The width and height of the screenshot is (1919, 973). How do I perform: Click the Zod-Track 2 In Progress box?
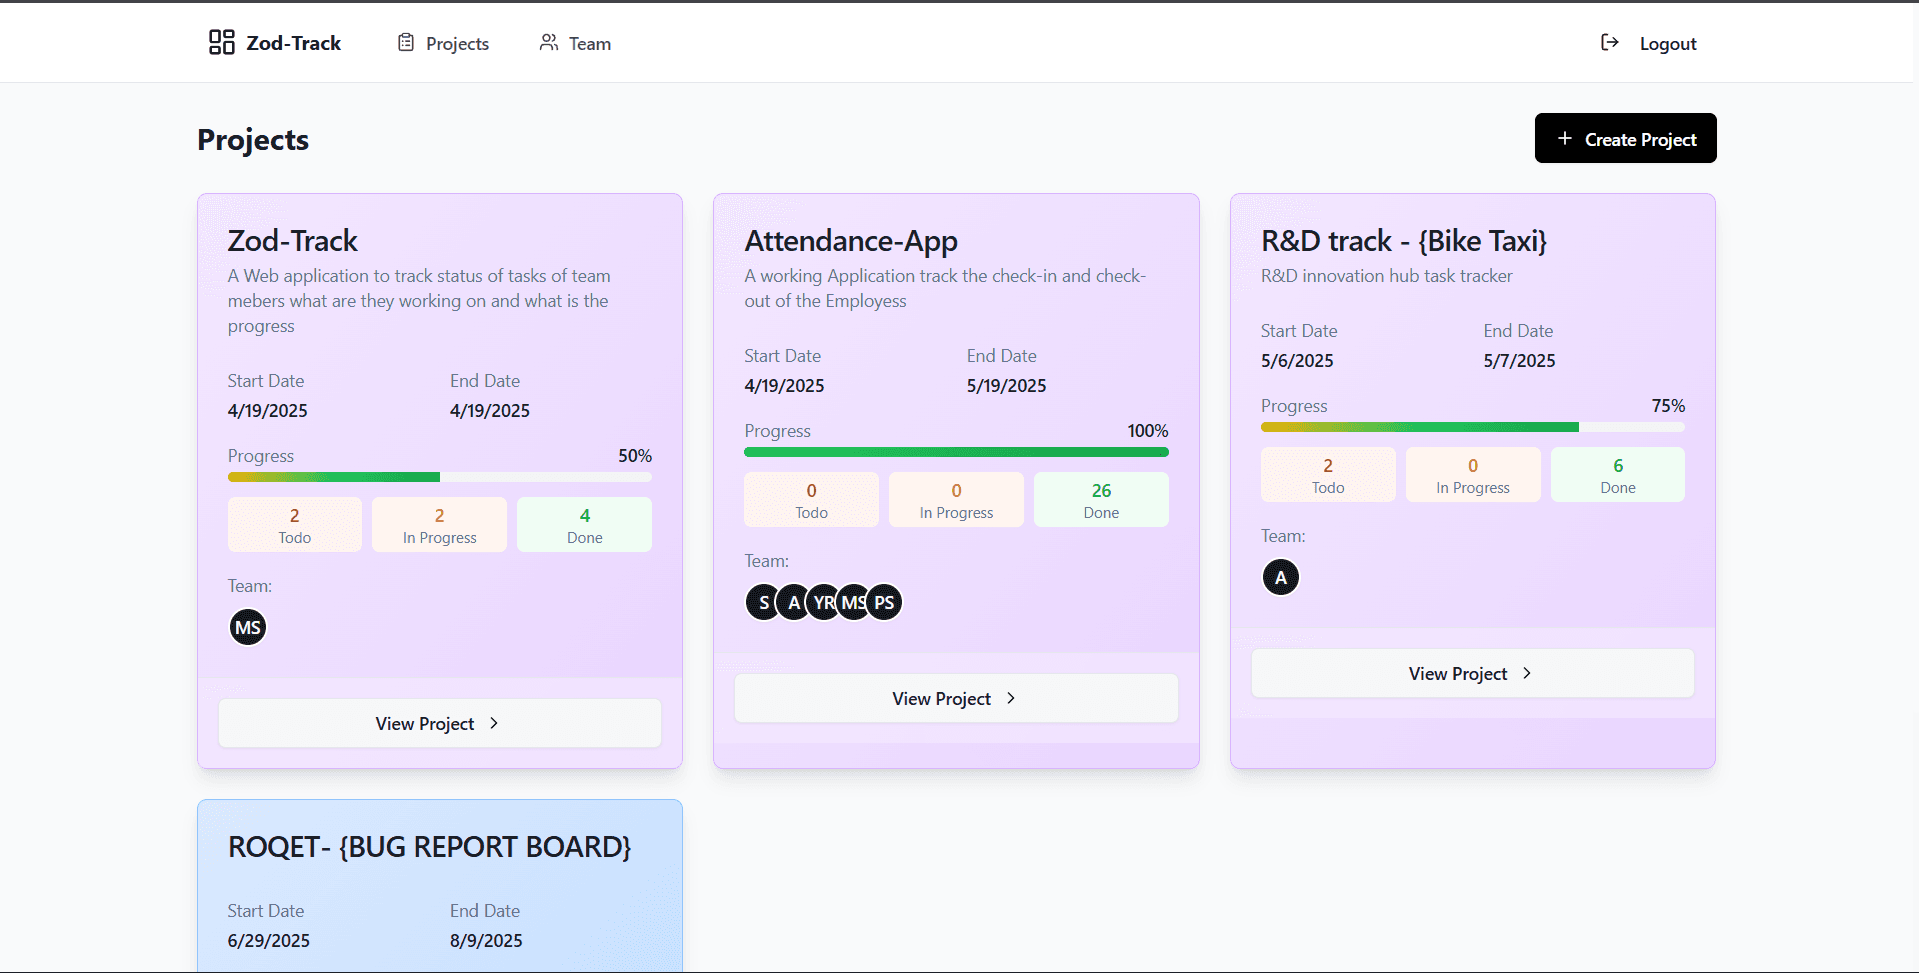[440, 525]
